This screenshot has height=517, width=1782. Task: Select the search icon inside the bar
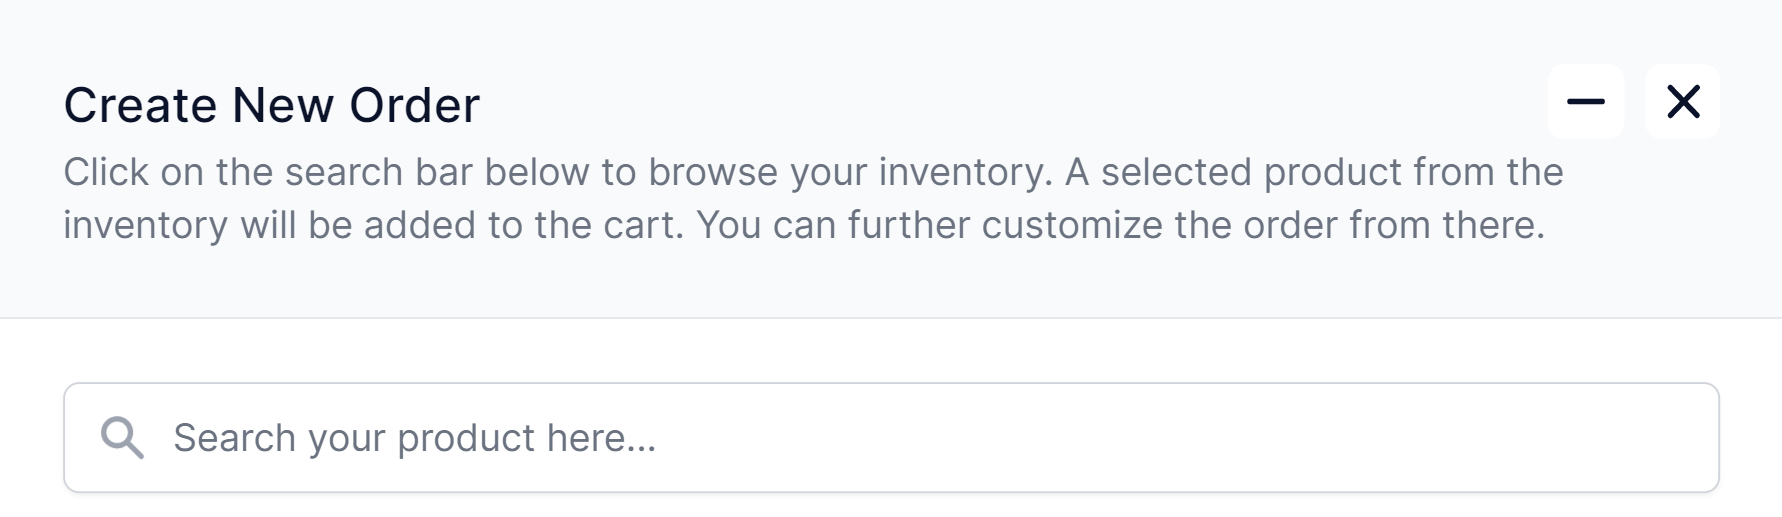click(122, 438)
